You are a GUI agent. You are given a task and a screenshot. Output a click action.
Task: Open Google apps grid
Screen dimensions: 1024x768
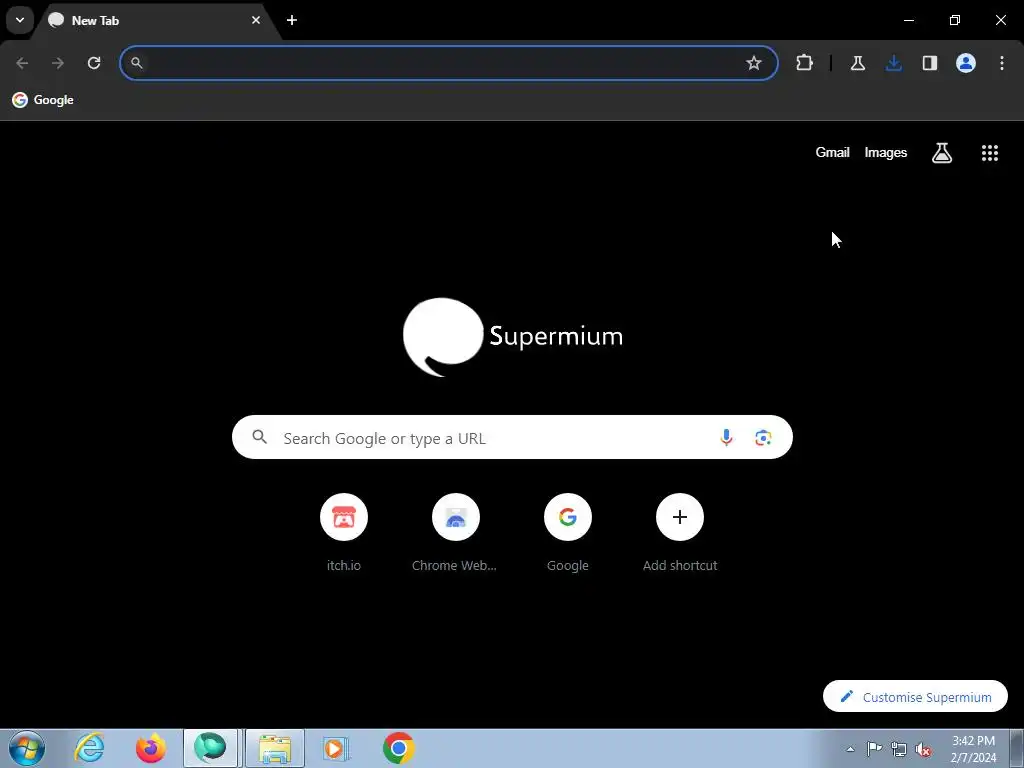990,153
